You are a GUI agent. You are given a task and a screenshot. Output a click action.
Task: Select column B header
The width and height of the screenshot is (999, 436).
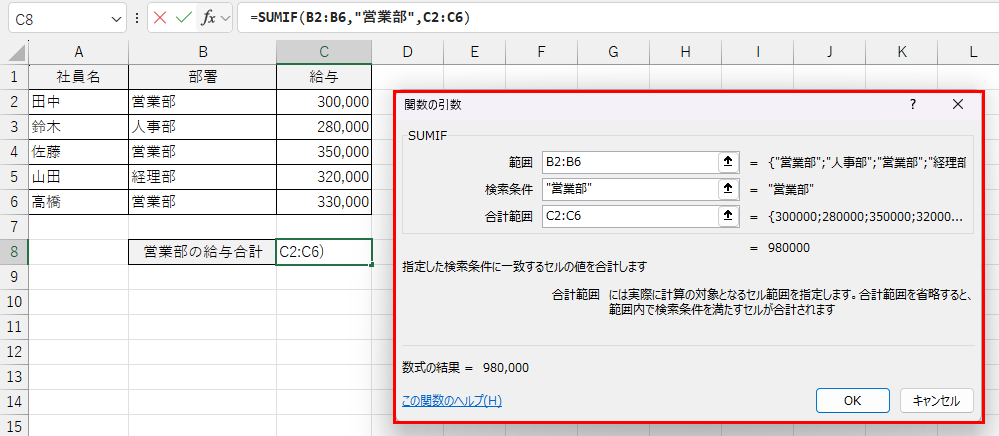(203, 53)
